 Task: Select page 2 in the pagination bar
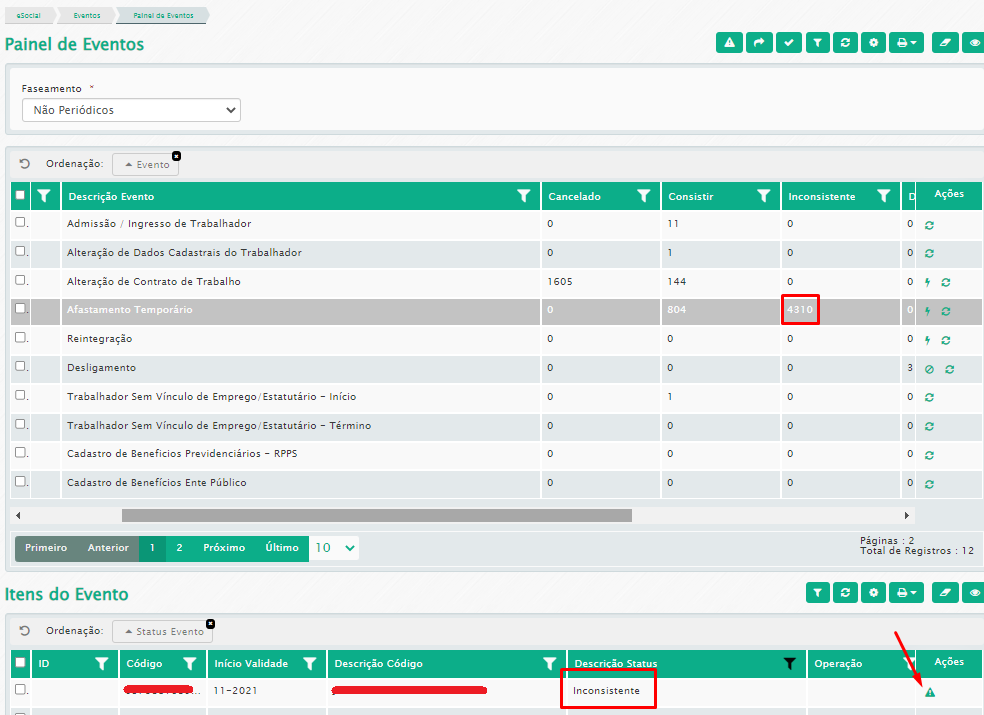179,548
